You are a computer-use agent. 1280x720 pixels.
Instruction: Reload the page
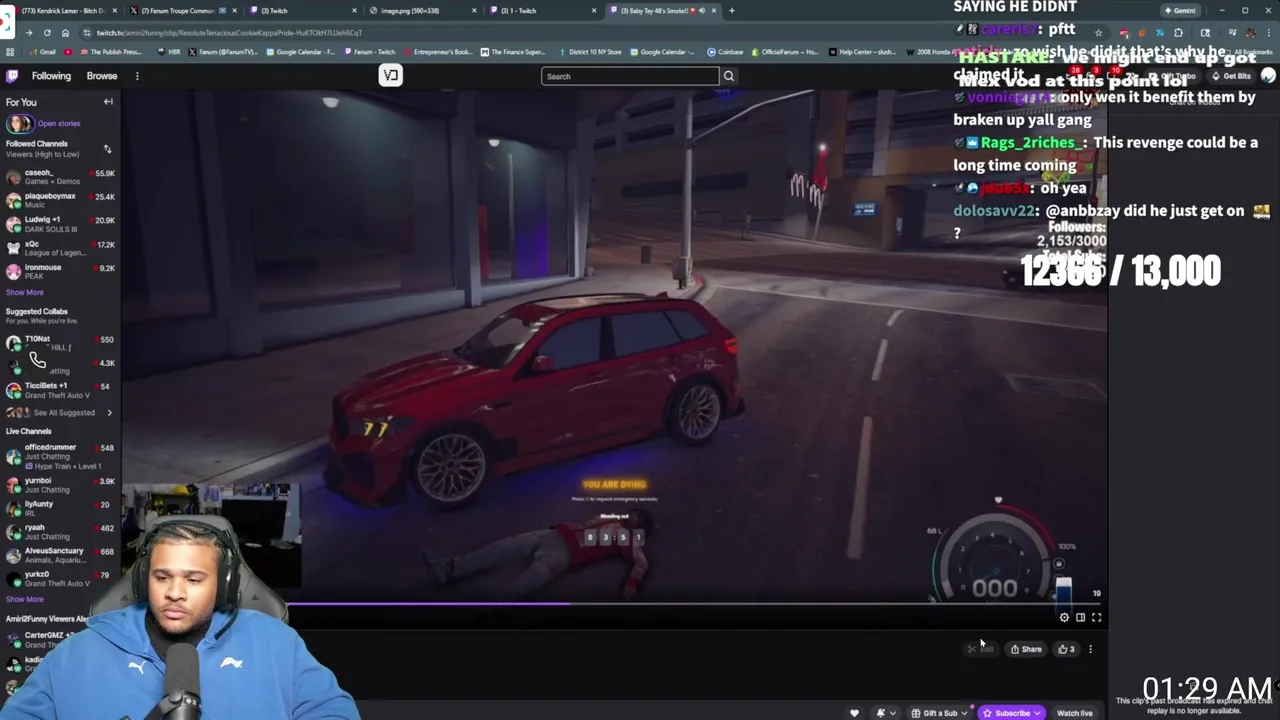point(46,33)
